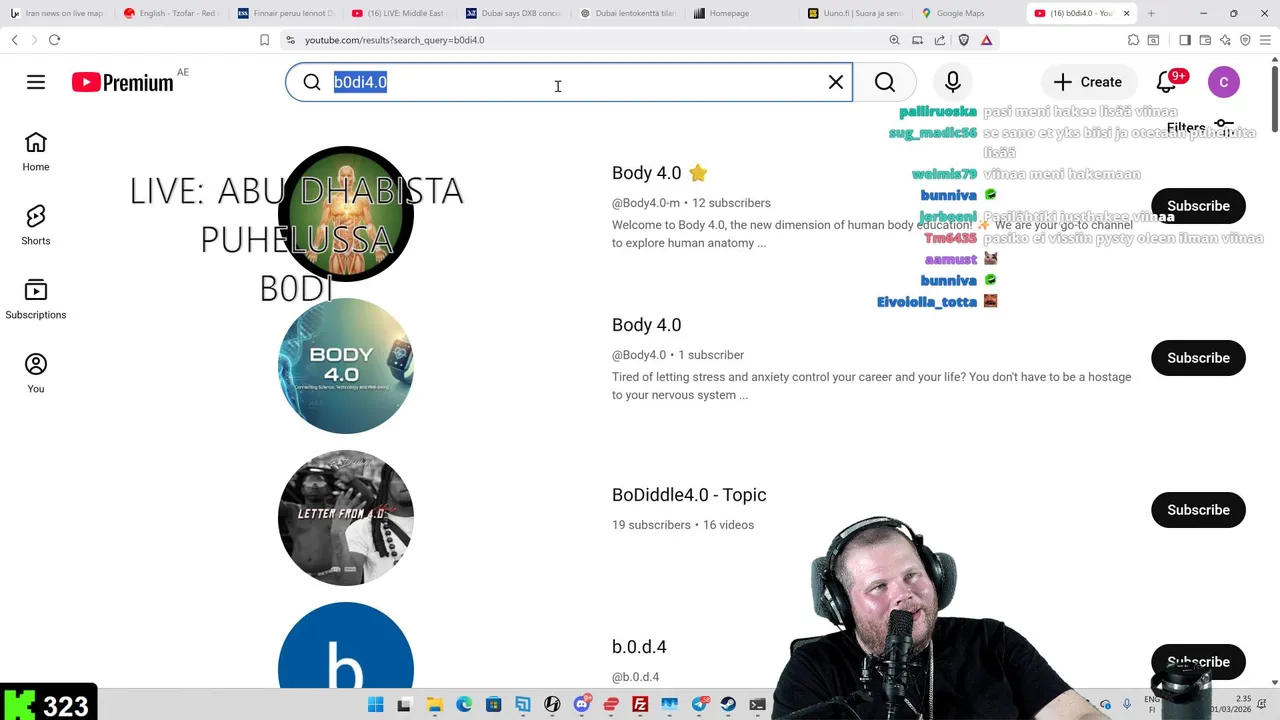This screenshot has height=720, width=1280.
Task: Close the b0di4.0 YouTube tab
Action: pyautogui.click(x=1126, y=13)
